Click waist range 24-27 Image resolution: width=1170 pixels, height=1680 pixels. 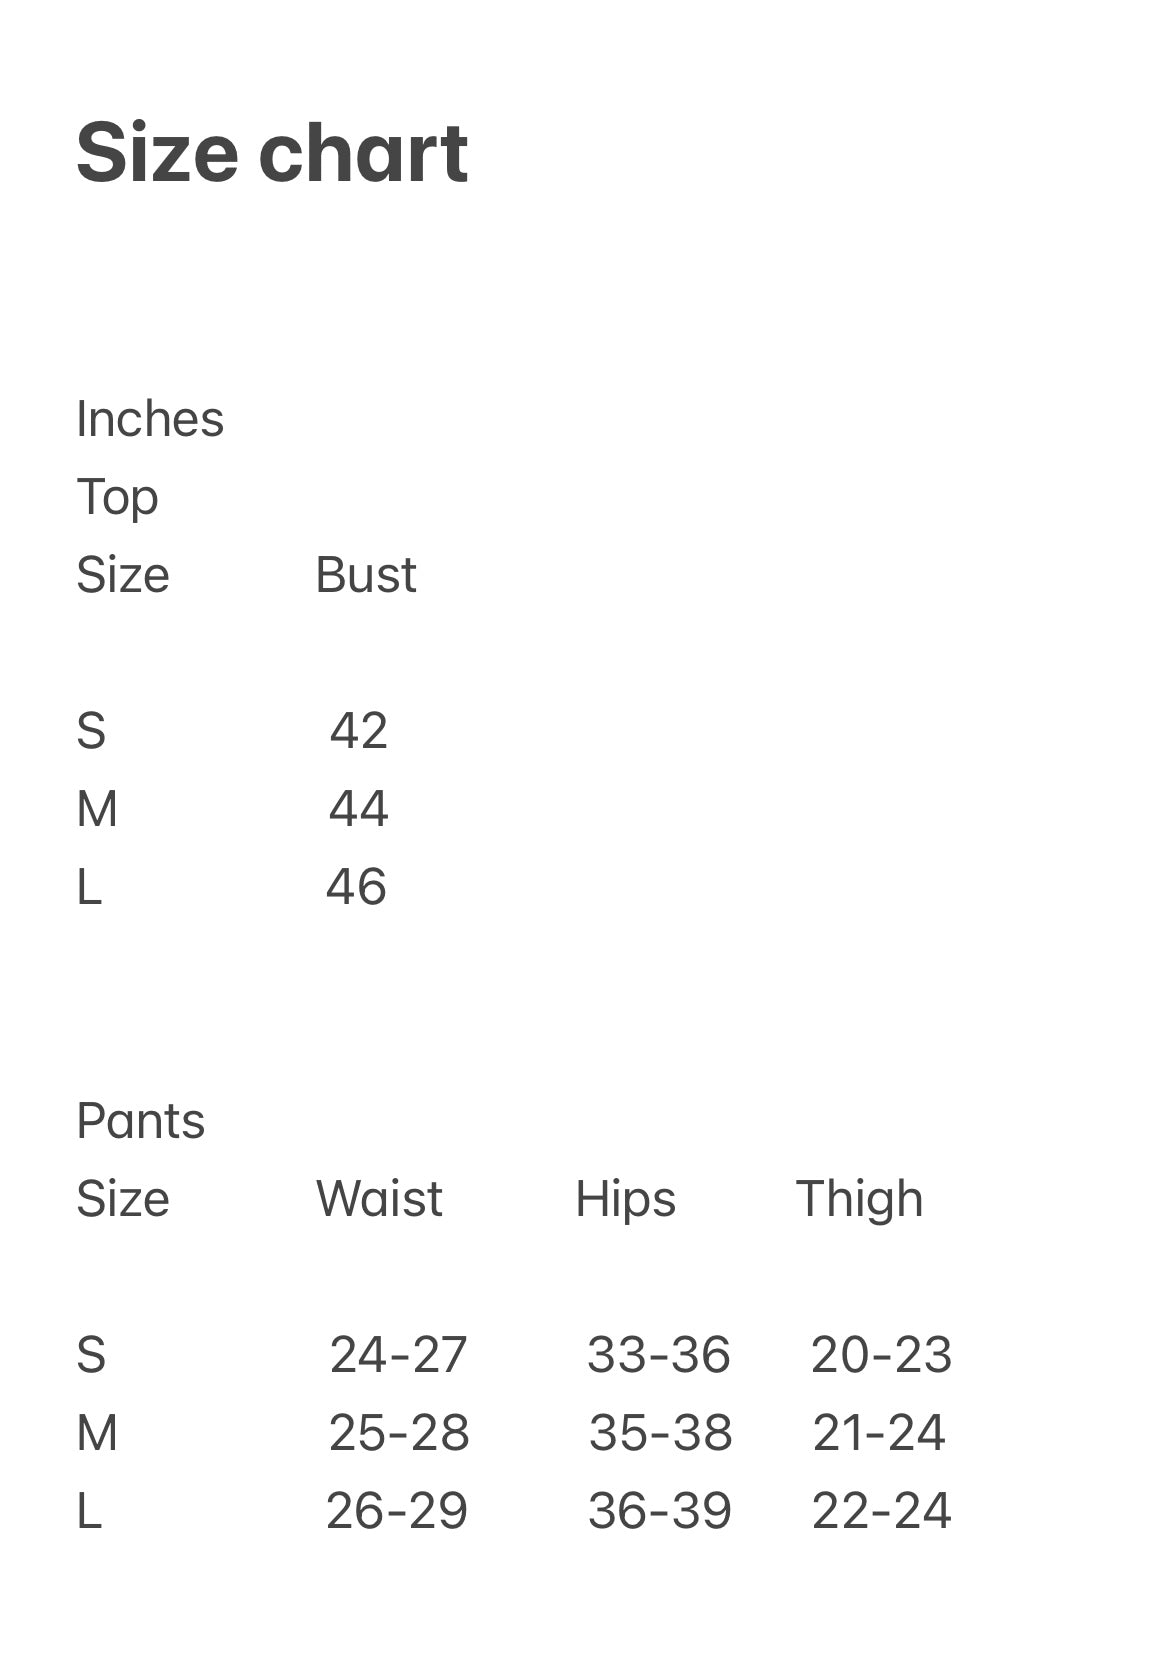pyautogui.click(x=398, y=1355)
